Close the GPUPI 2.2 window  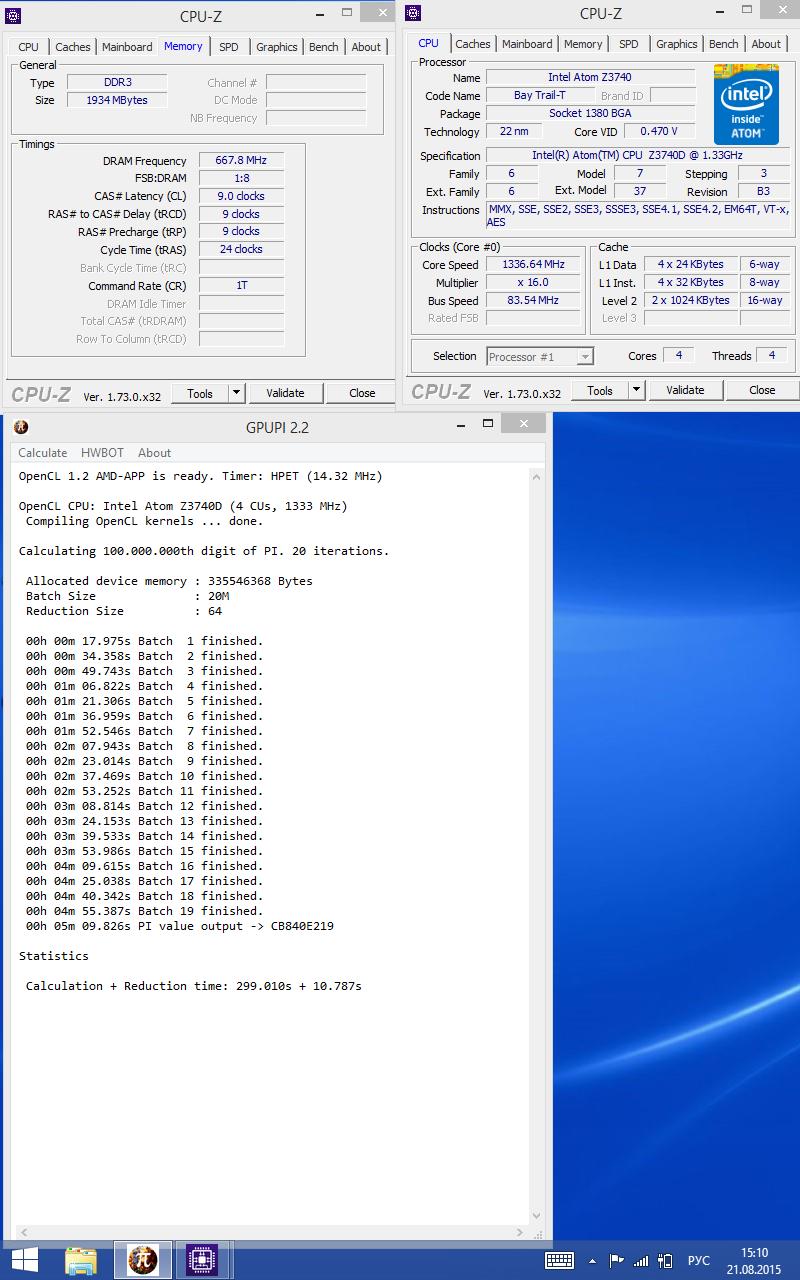[x=522, y=424]
